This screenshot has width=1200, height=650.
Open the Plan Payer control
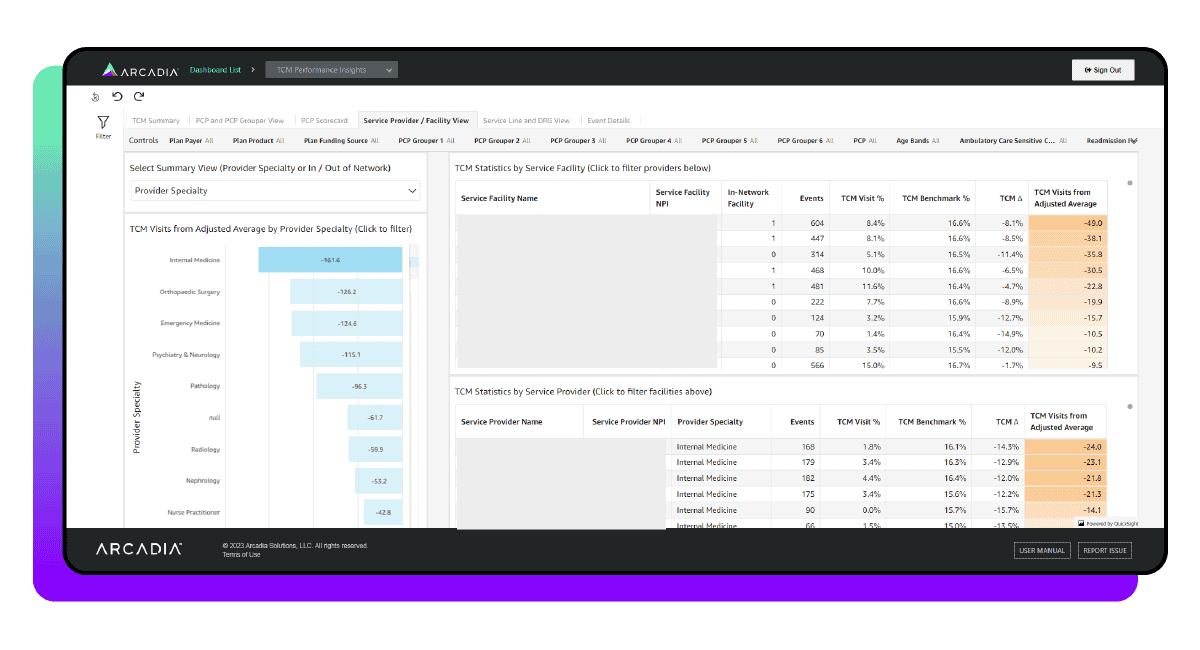(x=191, y=141)
